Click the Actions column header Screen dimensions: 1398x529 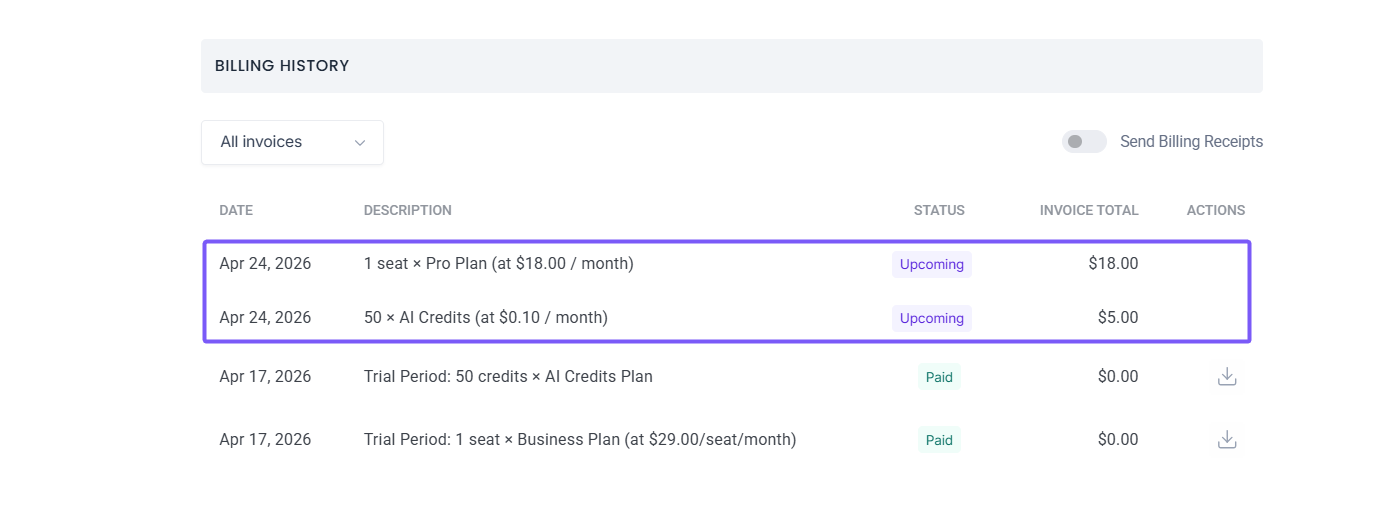(1215, 211)
